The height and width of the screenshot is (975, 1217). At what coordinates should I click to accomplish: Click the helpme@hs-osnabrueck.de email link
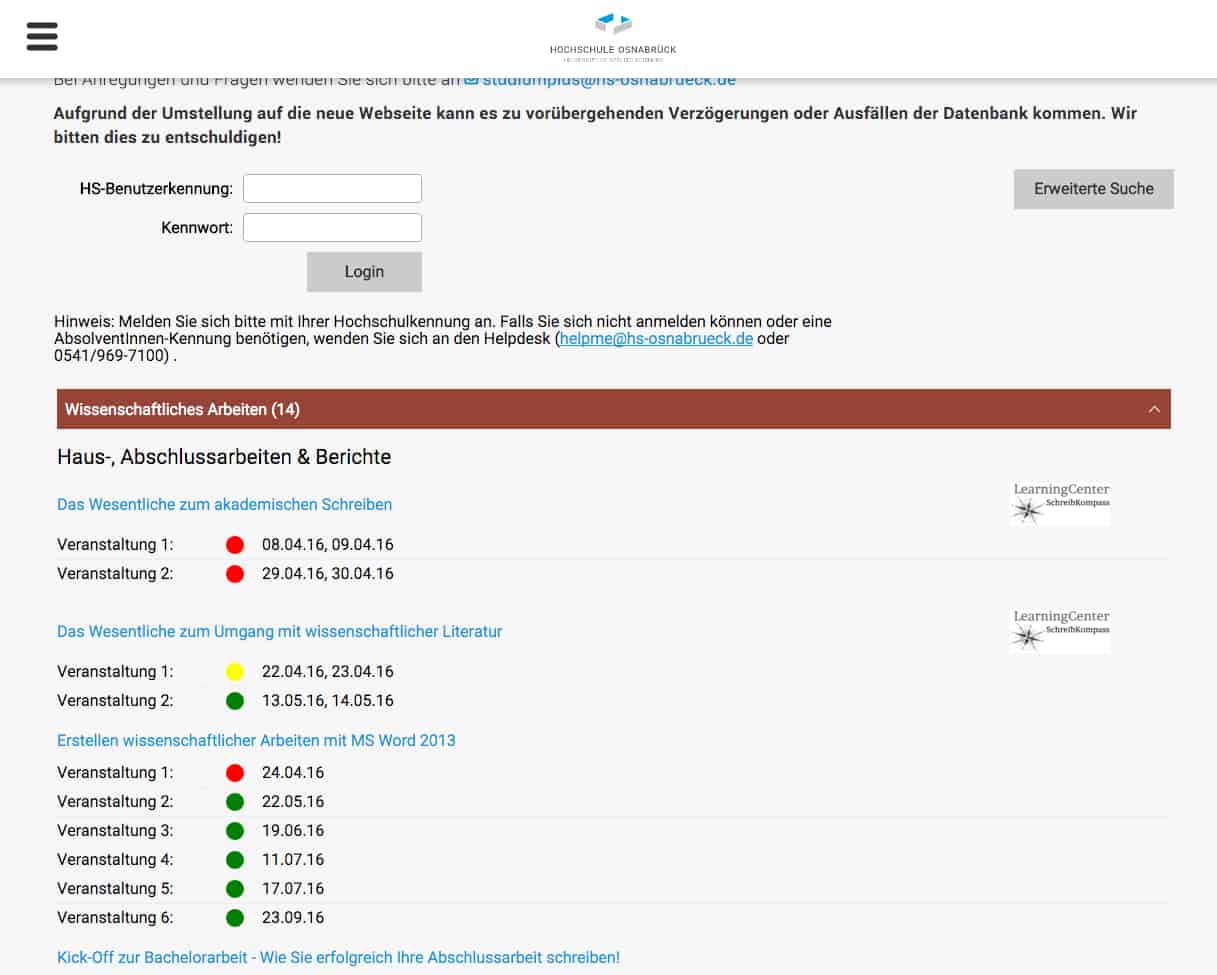(x=656, y=339)
